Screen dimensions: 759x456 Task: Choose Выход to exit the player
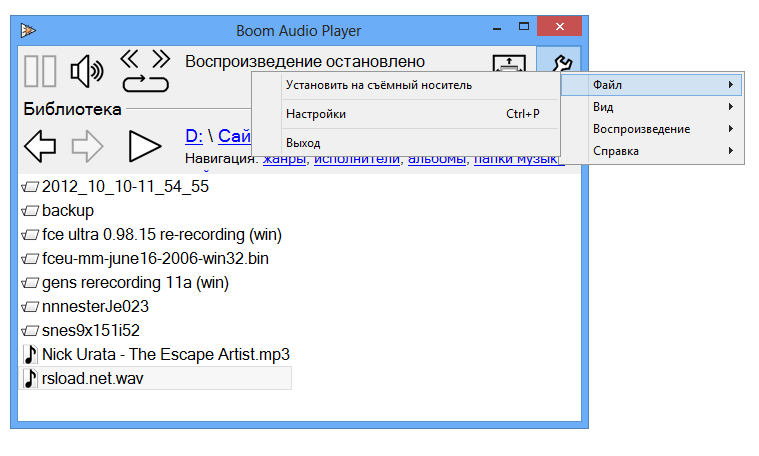tap(406, 143)
